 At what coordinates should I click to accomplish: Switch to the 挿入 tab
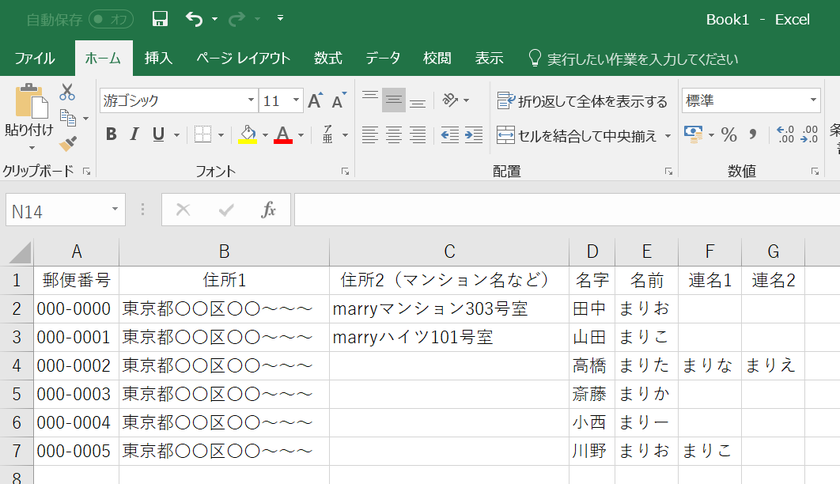(158, 58)
